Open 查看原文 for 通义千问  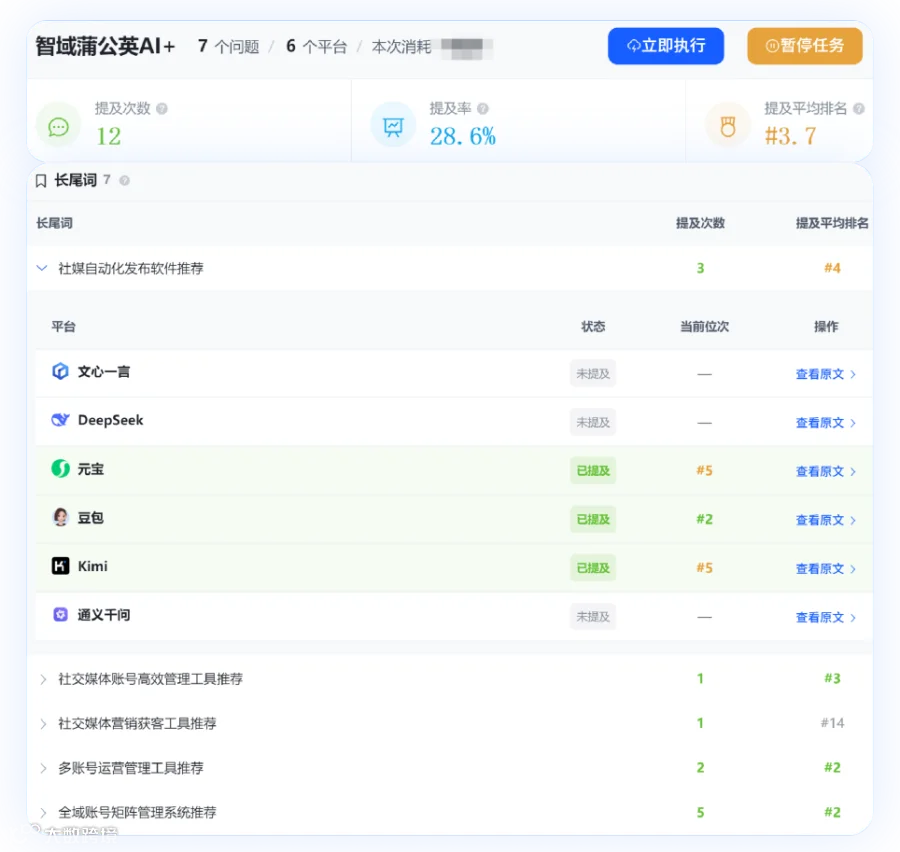825,618
